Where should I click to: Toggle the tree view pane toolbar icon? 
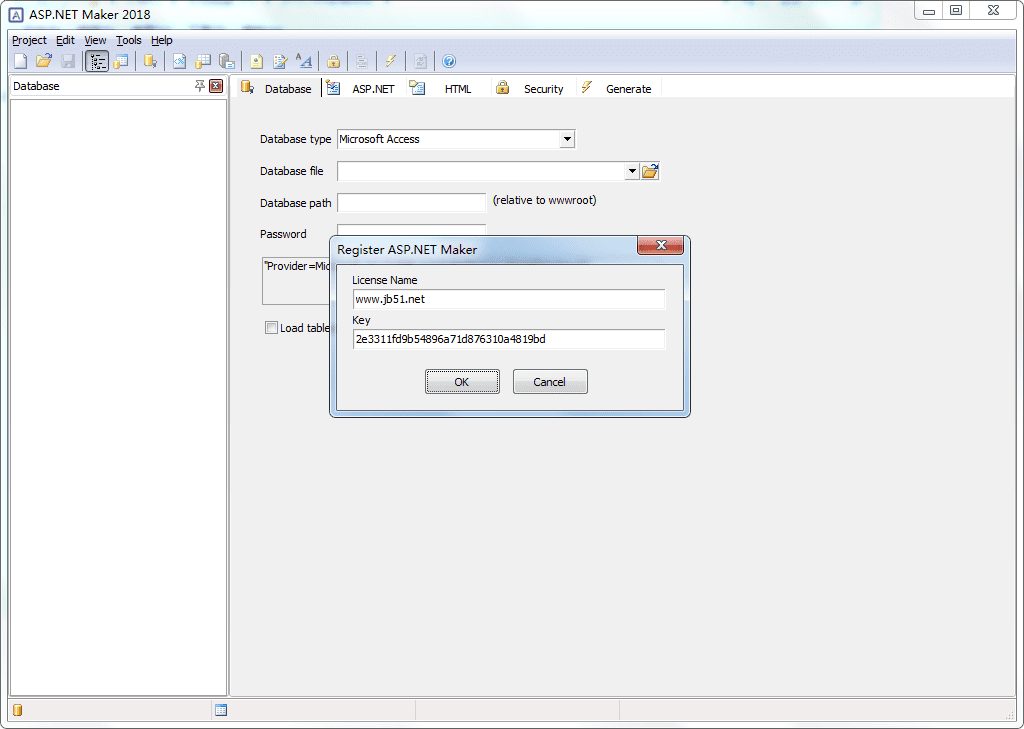tap(97, 61)
